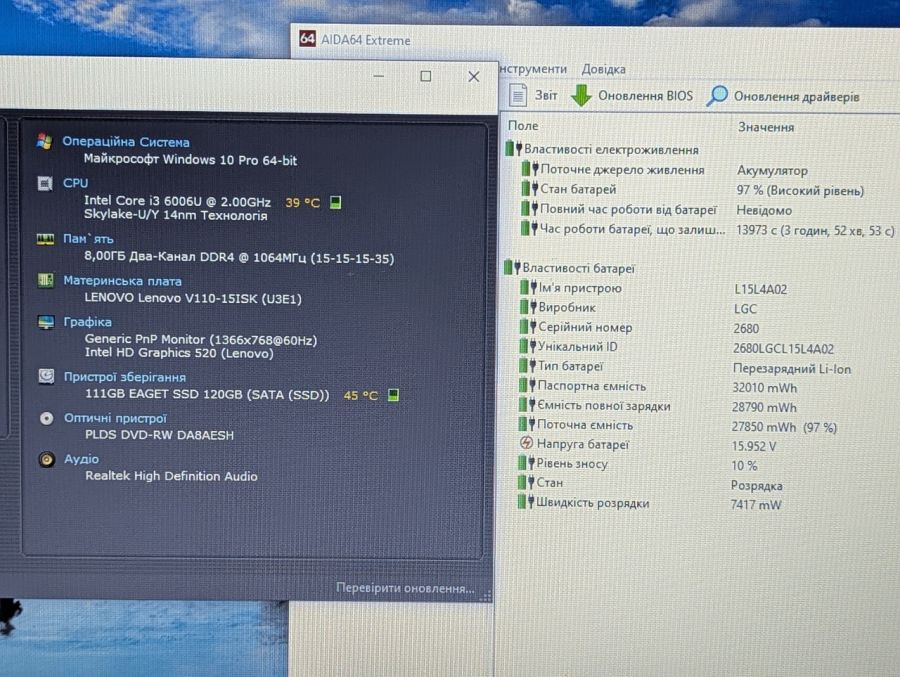The height and width of the screenshot is (677, 900).
Task: Click the green SSD temperature indicator icon
Action: pyautogui.click(x=393, y=395)
